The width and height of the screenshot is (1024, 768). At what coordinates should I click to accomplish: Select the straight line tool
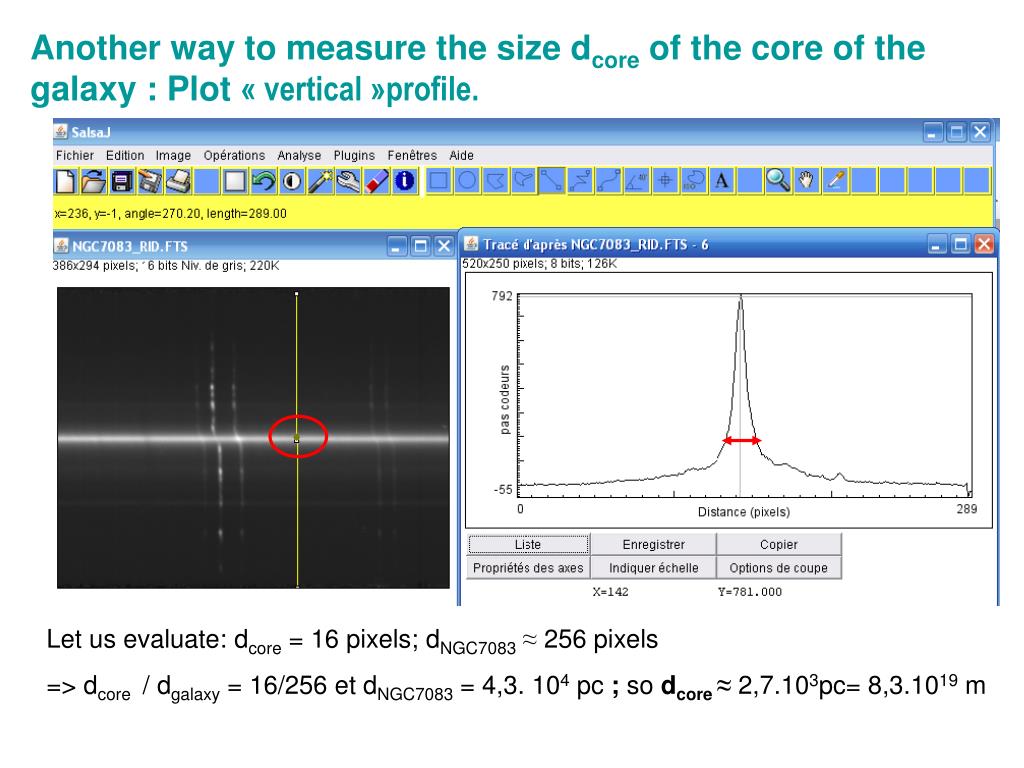[552, 180]
